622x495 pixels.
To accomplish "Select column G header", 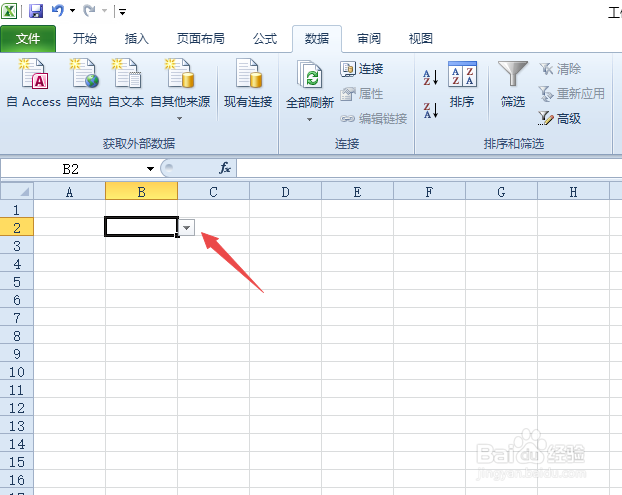I will [501, 192].
